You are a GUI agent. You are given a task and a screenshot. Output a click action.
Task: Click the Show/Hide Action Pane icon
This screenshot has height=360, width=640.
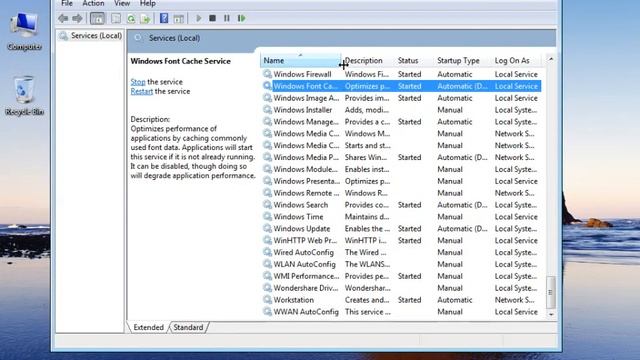click(178, 18)
